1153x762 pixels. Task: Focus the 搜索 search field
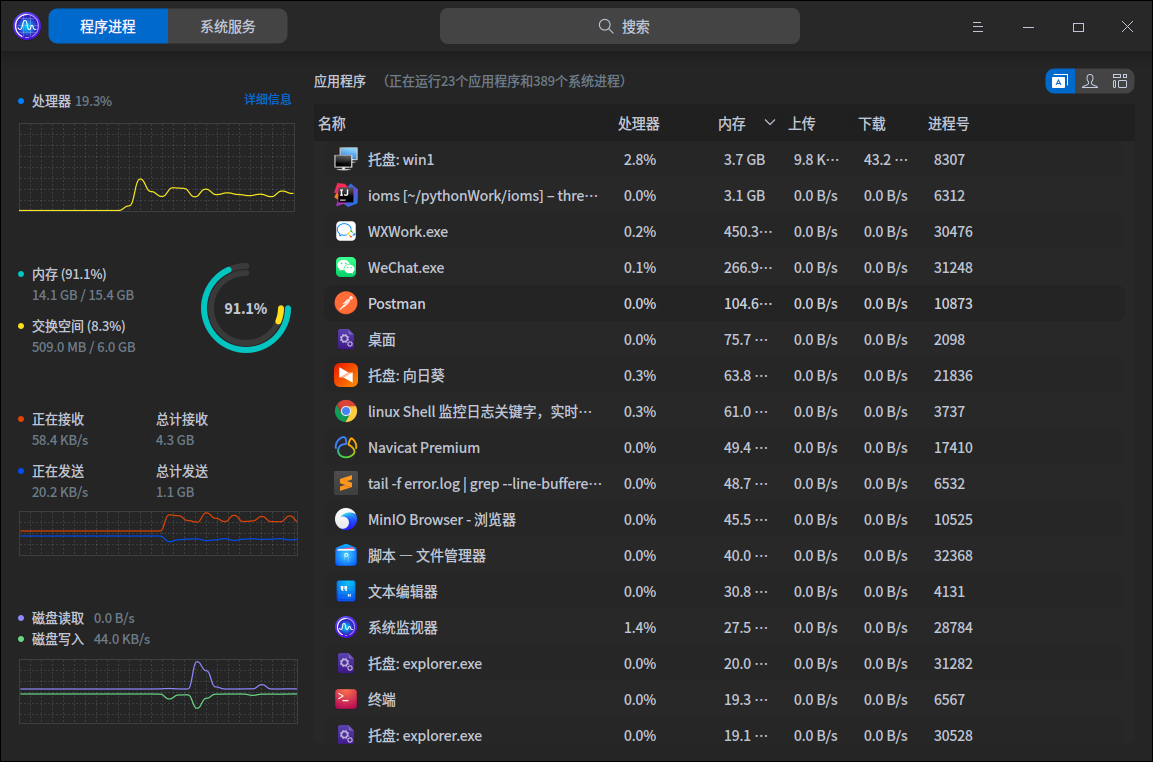[619, 26]
